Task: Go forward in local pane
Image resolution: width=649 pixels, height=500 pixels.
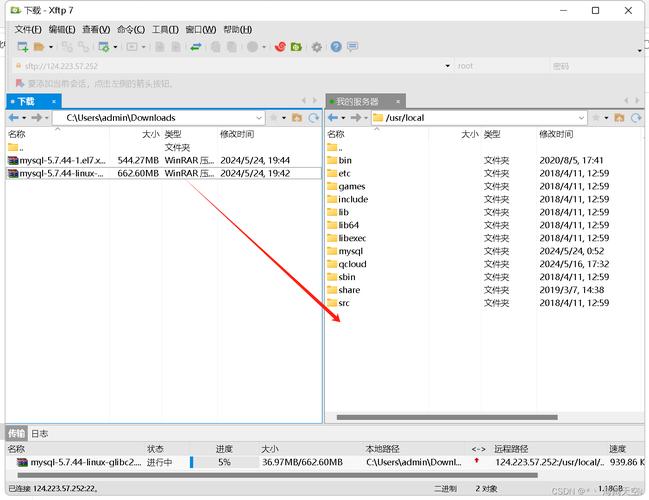Action: tap(36, 118)
